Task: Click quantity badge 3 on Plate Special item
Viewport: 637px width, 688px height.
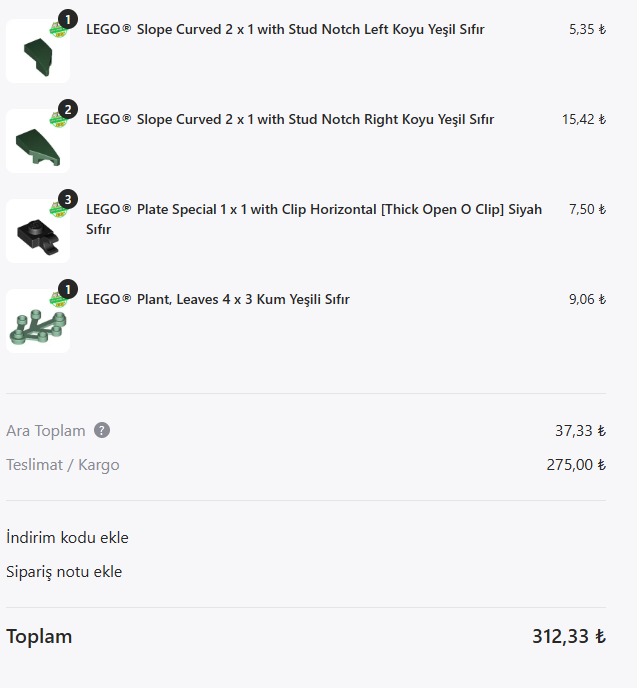Action: (x=68, y=199)
